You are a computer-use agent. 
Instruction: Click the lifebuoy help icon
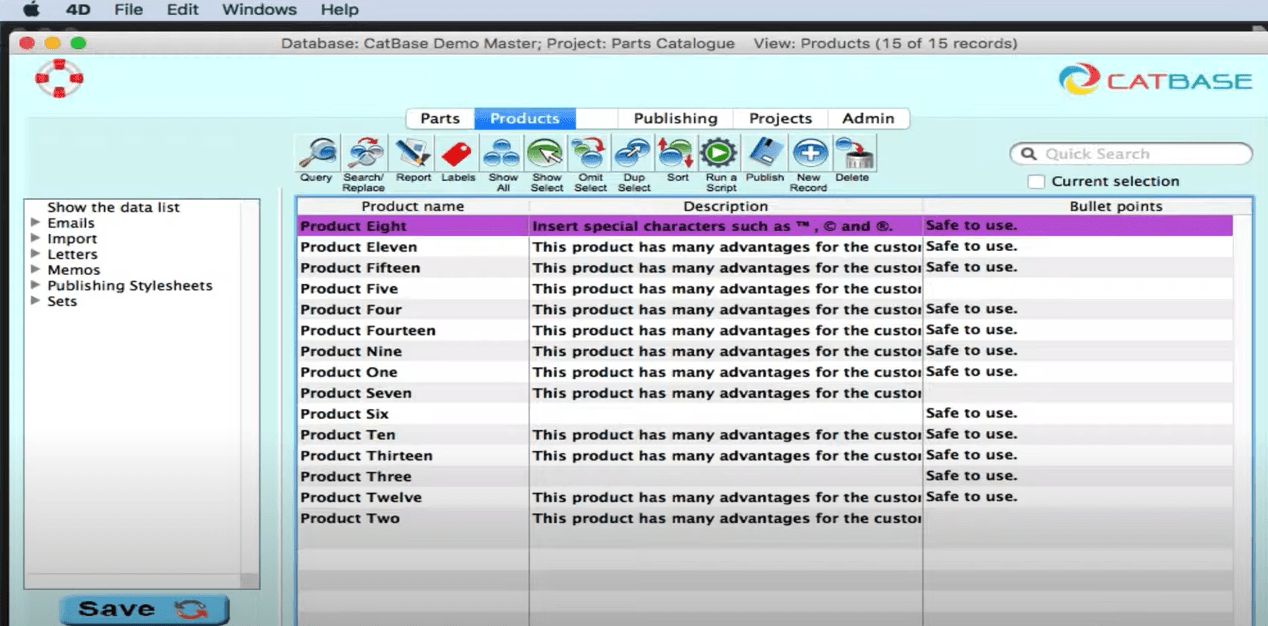coord(58,79)
